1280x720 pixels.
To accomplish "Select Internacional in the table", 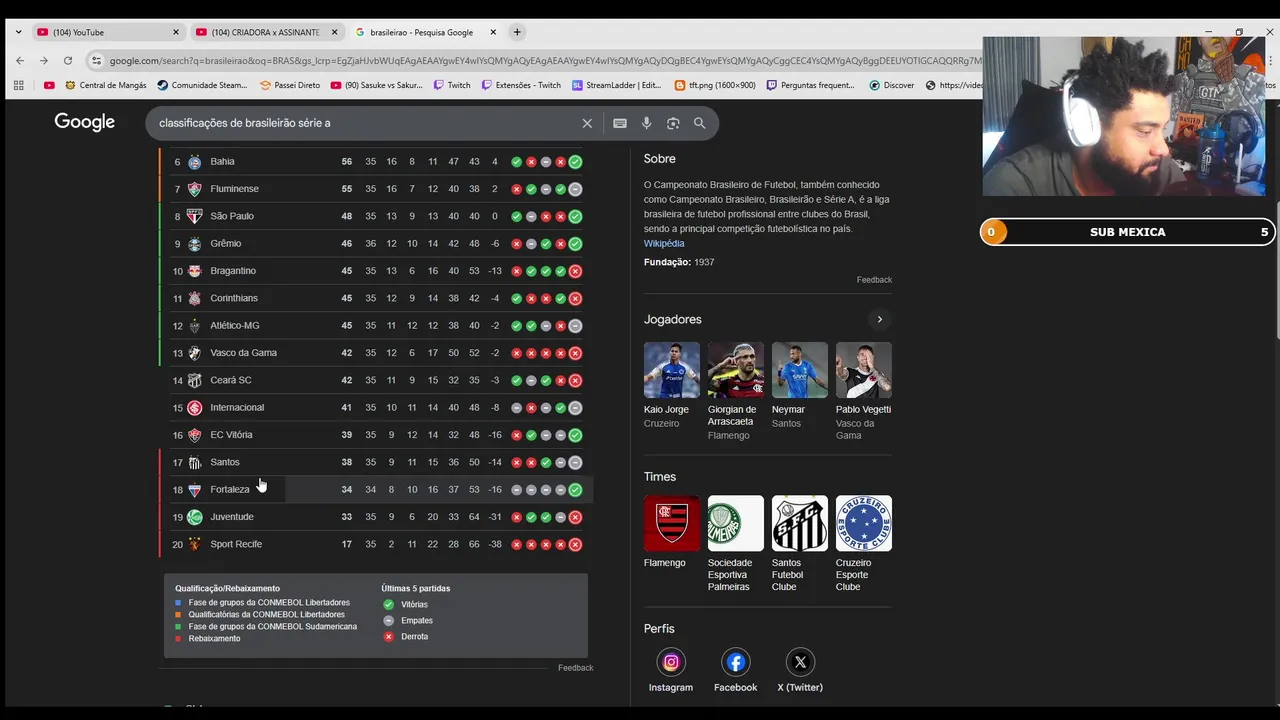I will coord(376,407).
